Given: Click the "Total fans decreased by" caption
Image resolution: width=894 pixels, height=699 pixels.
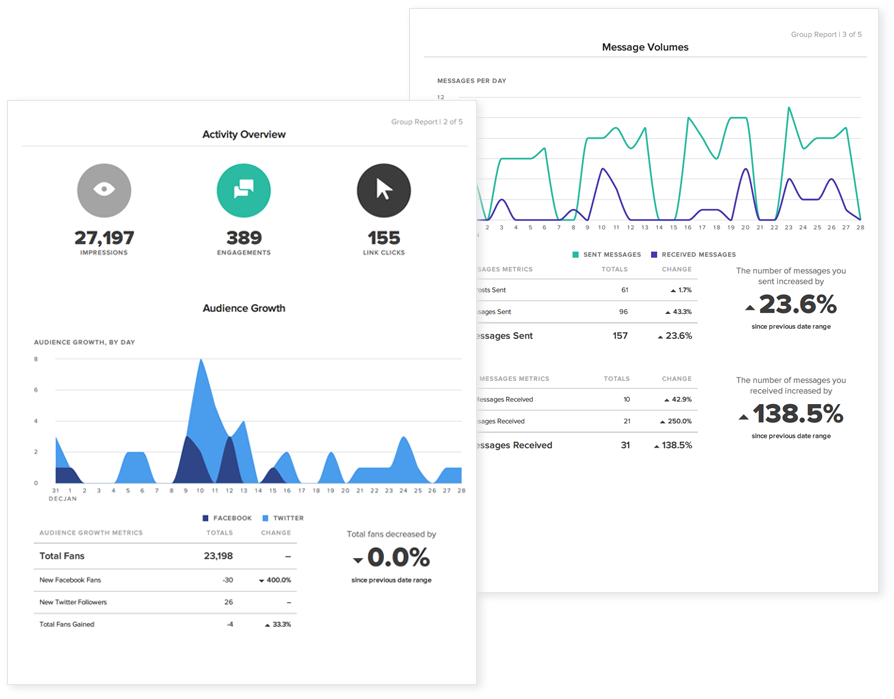Looking at the screenshot, I should (391, 535).
